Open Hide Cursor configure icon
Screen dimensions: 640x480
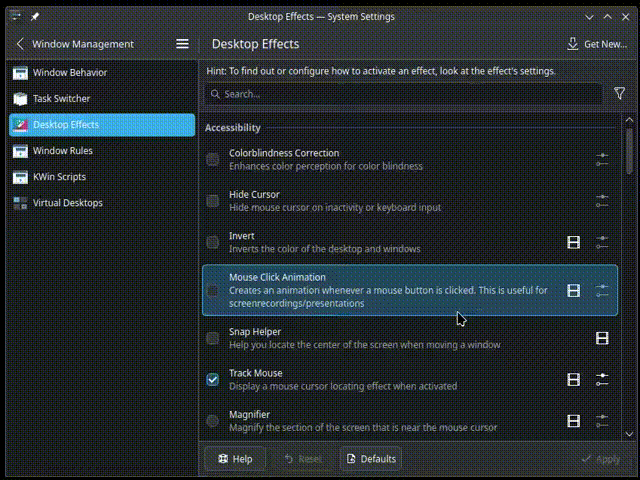pyautogui.click(x=602, y=201)
